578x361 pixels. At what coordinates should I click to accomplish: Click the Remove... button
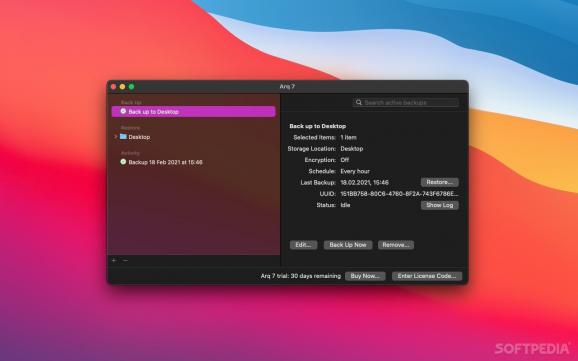point(396,245)
